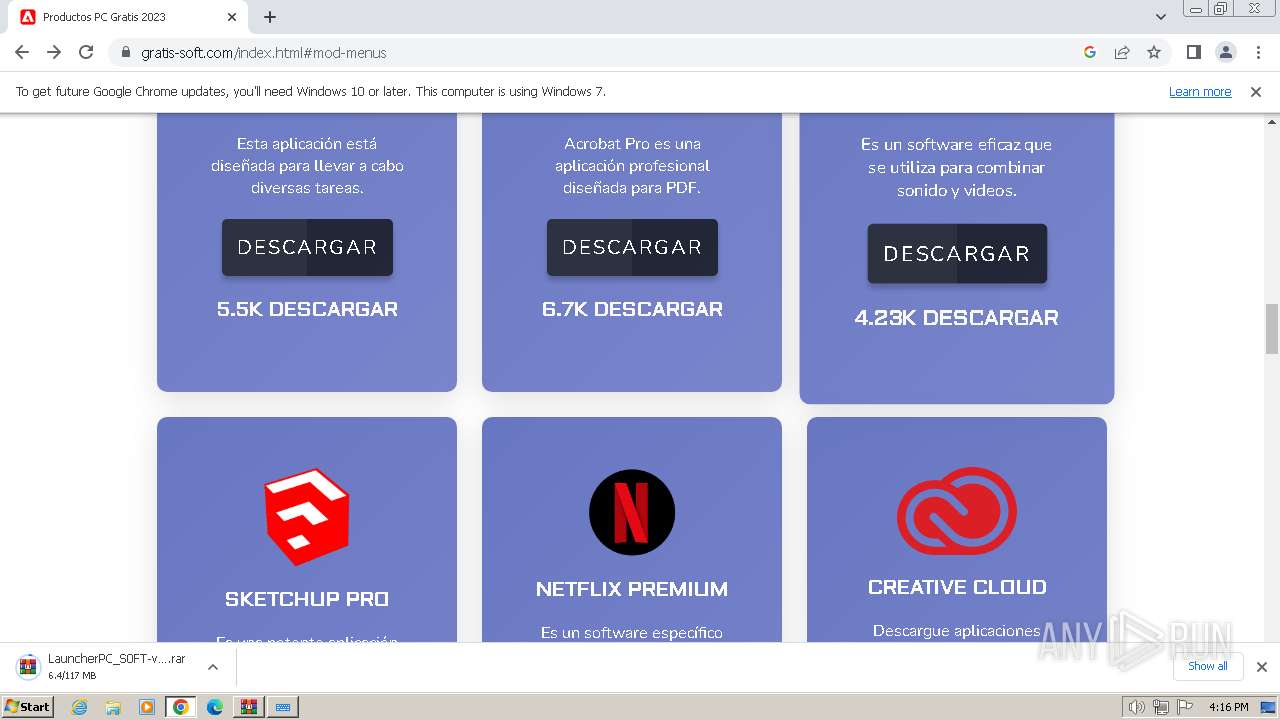The width and height of the screenshot is (1280, 720).
Task: Reload the page with the refresh icon
Action: (86, 52)
